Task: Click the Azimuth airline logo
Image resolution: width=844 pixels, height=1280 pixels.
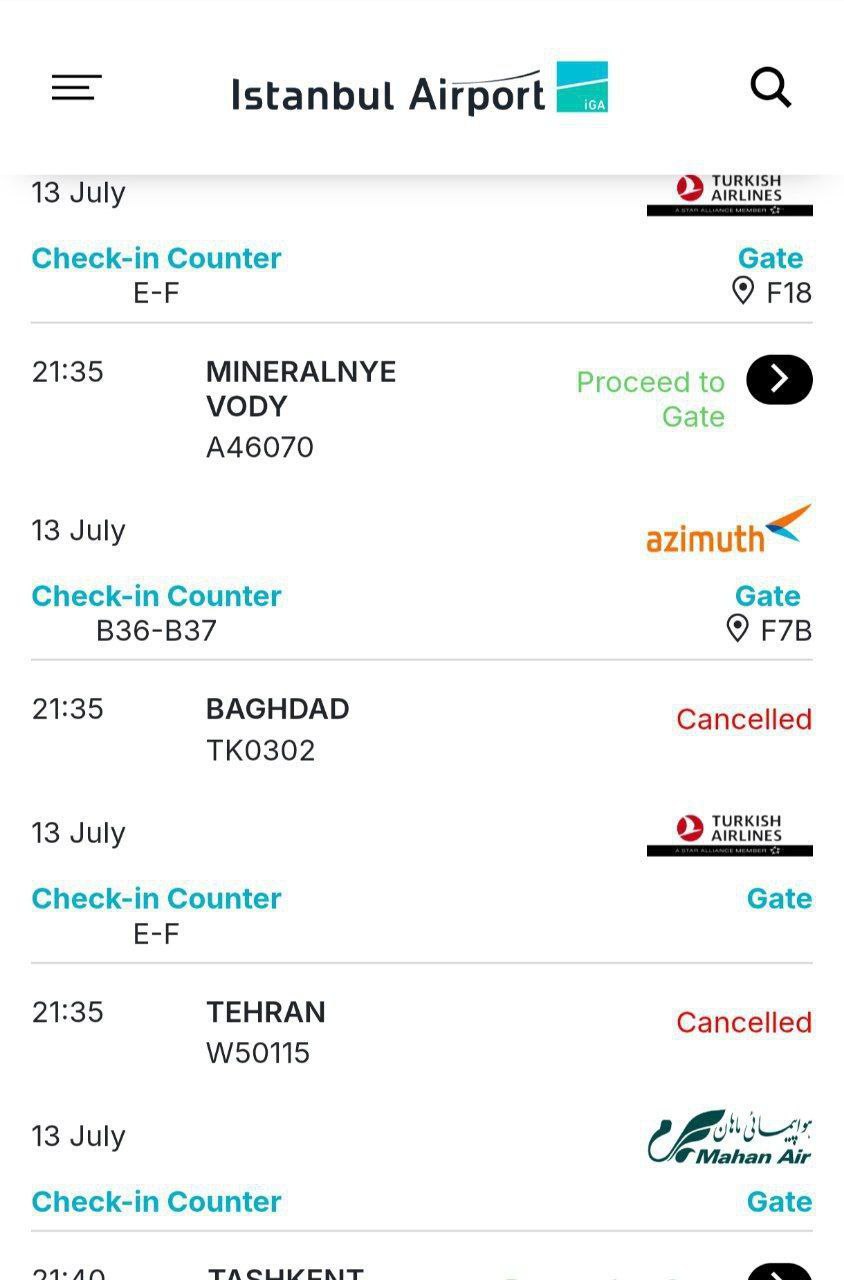Action: click(729, 530)
